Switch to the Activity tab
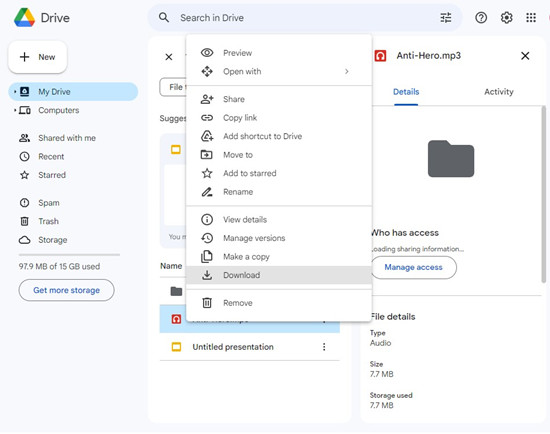This screenshot has width=550, height=434. point(498,92)
